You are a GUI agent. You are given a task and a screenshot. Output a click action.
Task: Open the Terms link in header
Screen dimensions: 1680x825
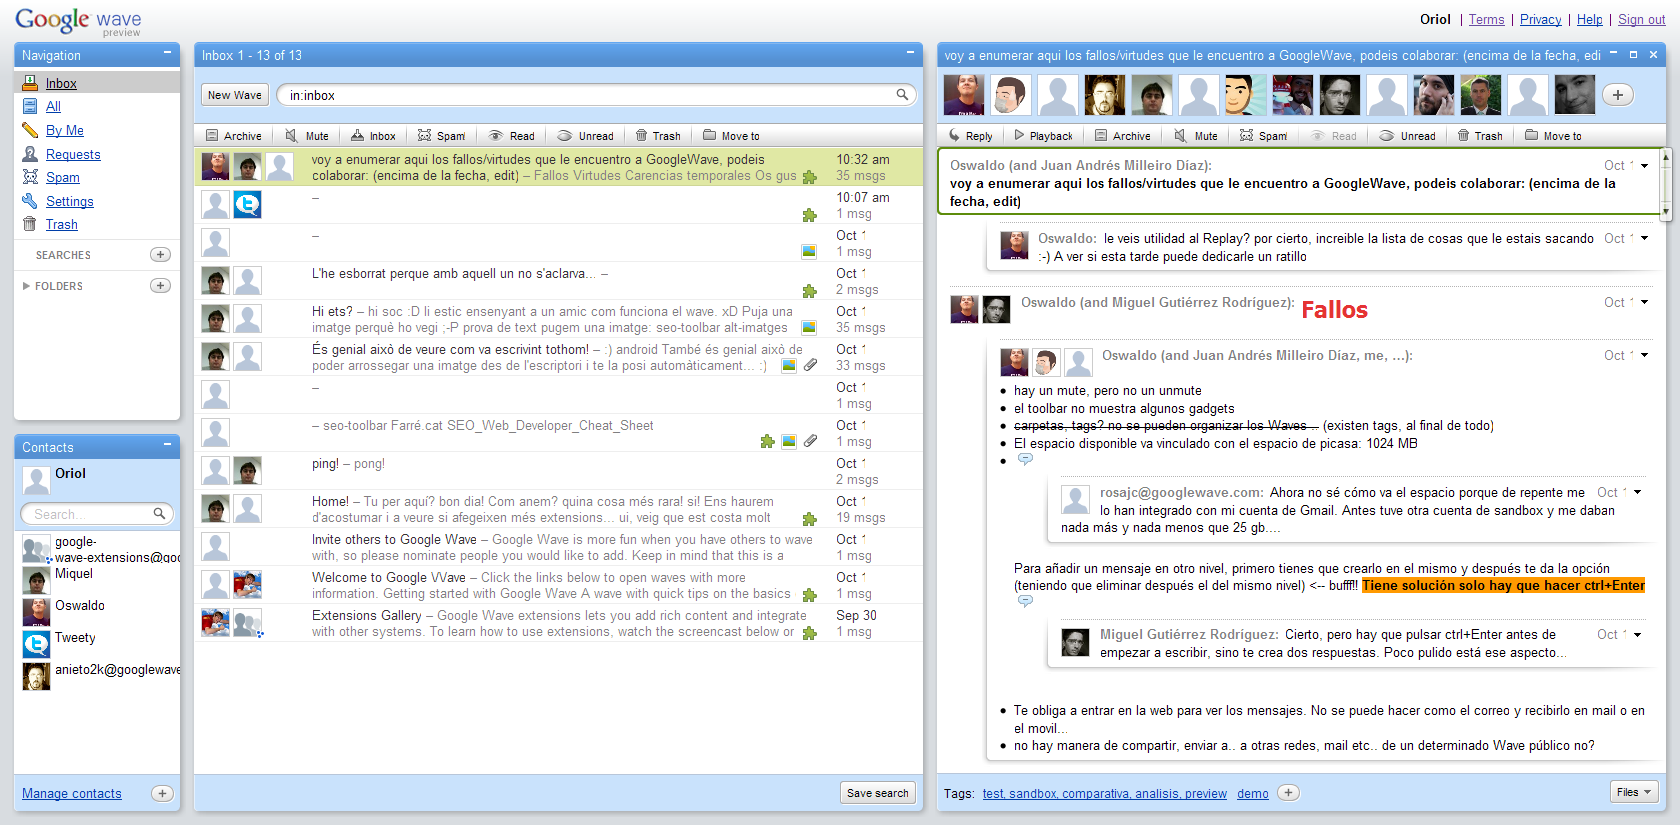(x=1486, y=19)
